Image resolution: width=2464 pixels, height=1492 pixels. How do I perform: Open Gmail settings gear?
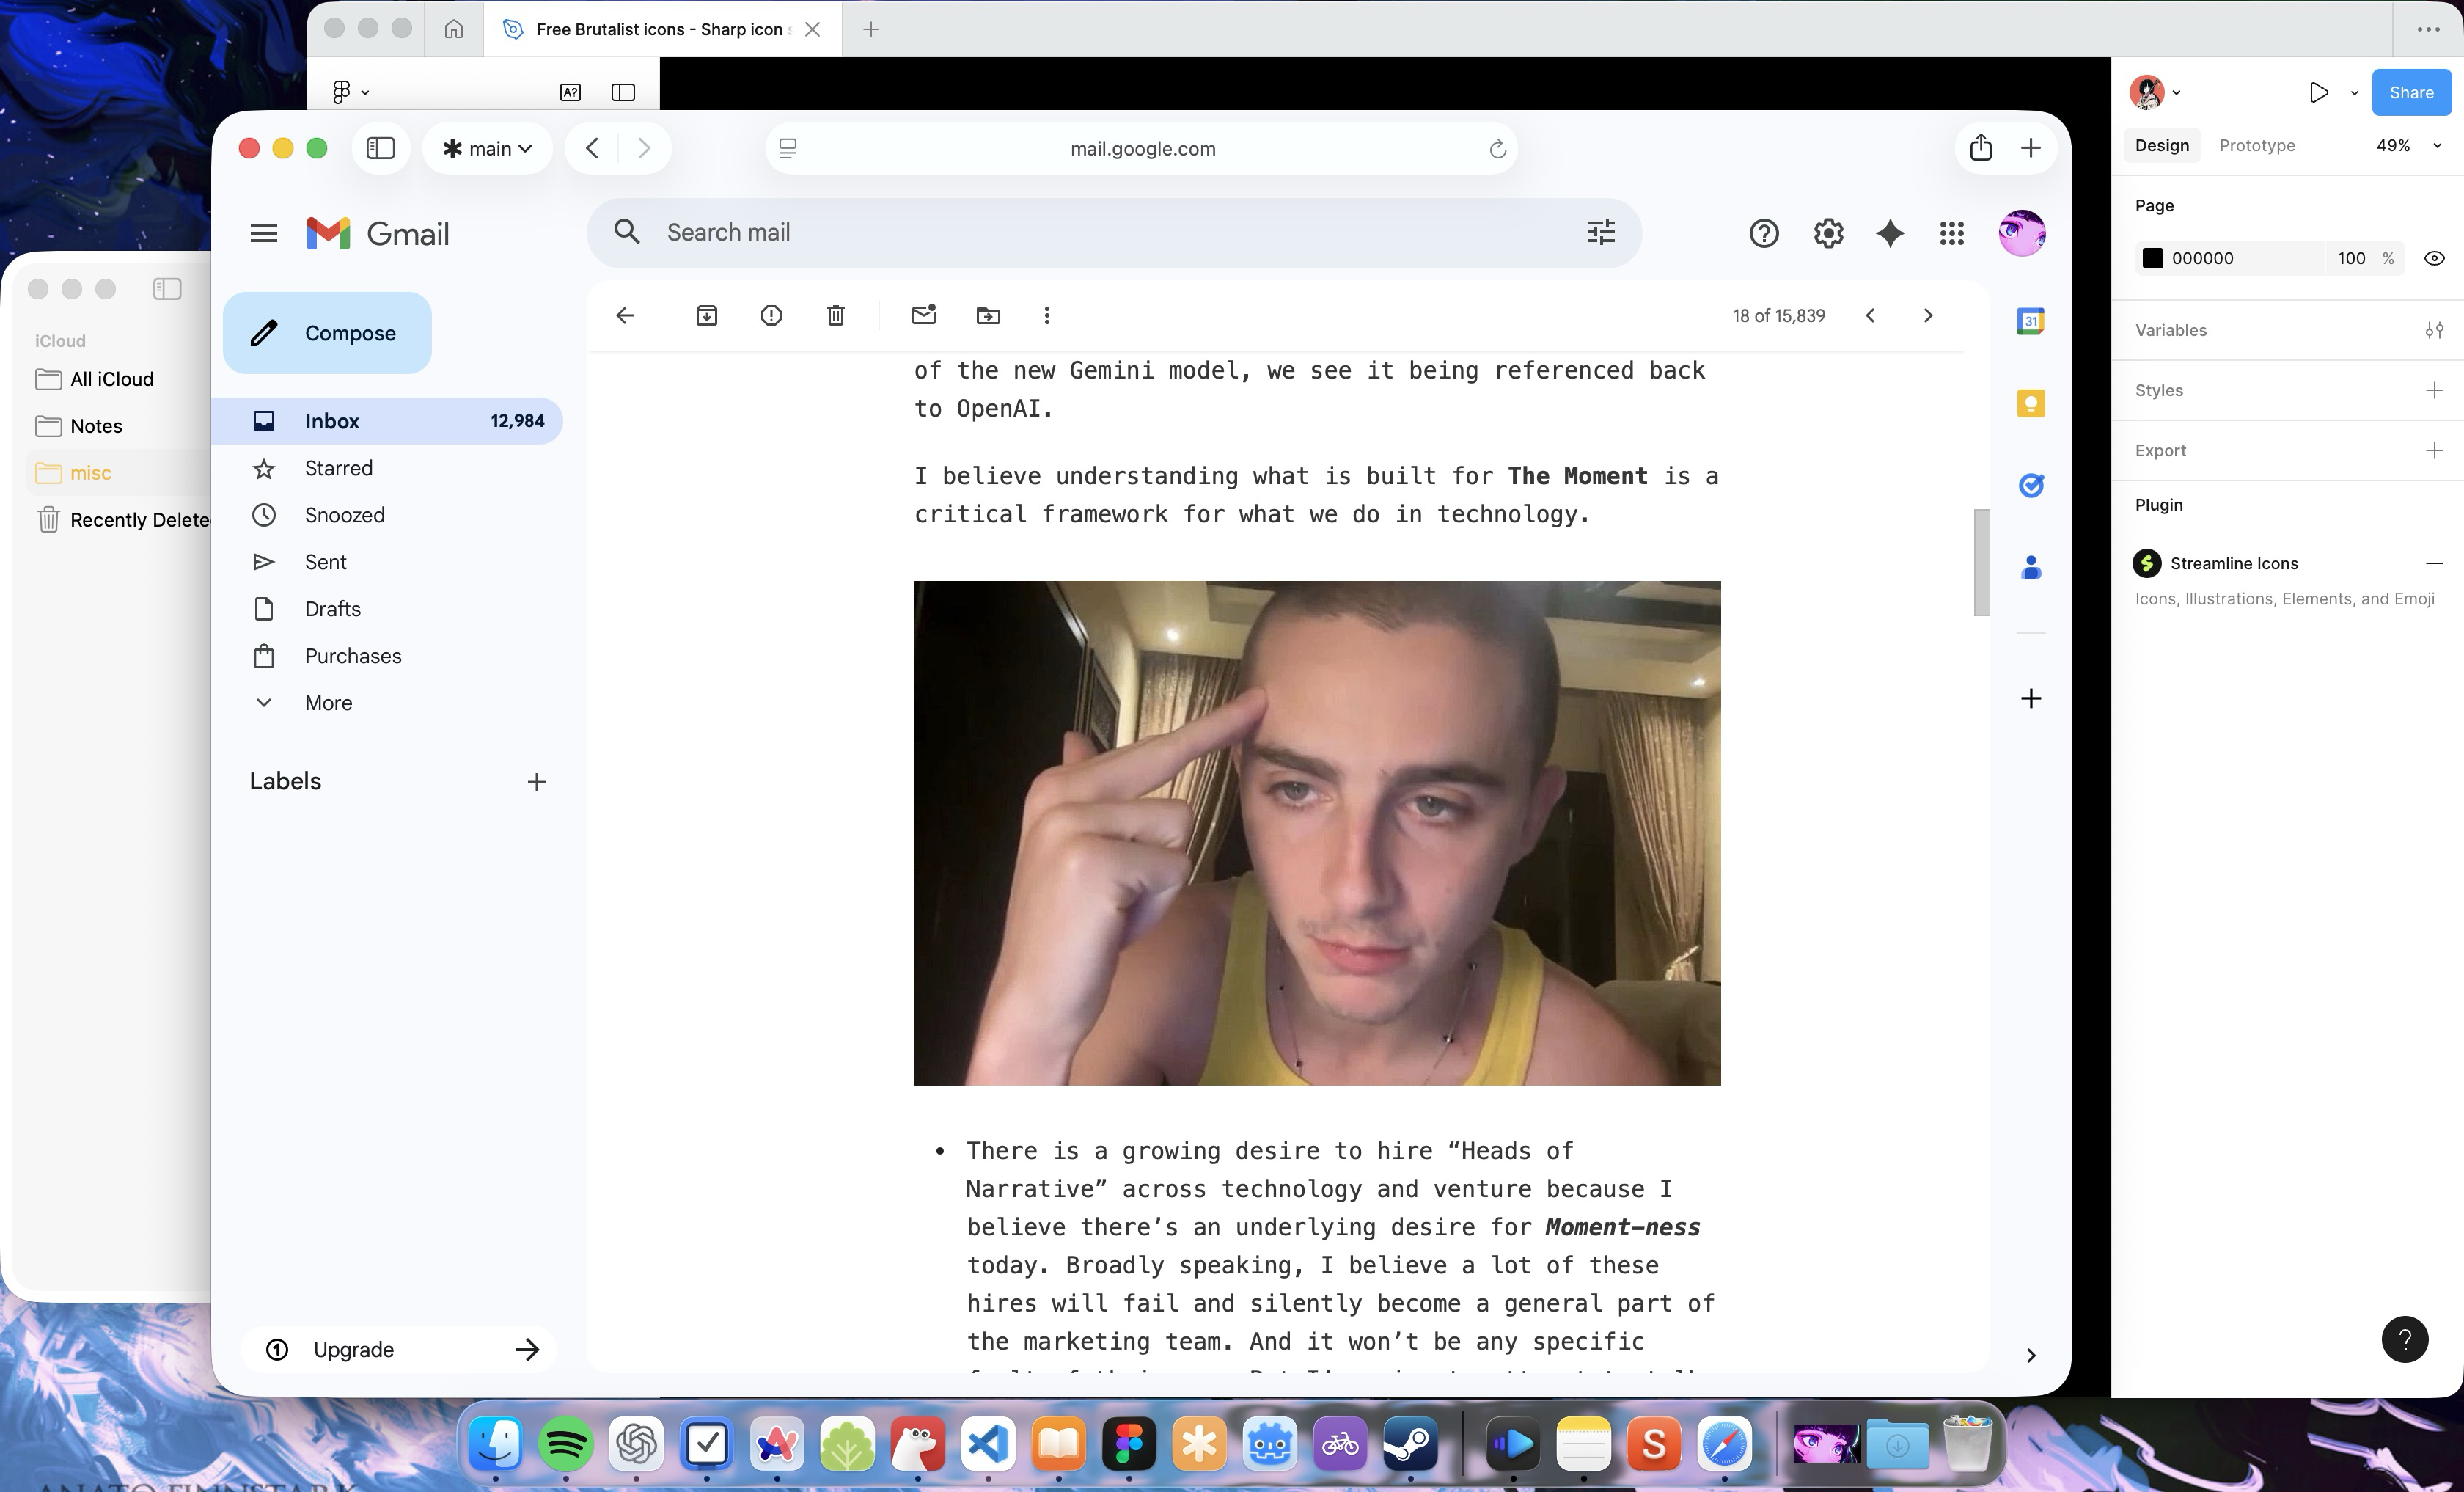coord(1828,233)
